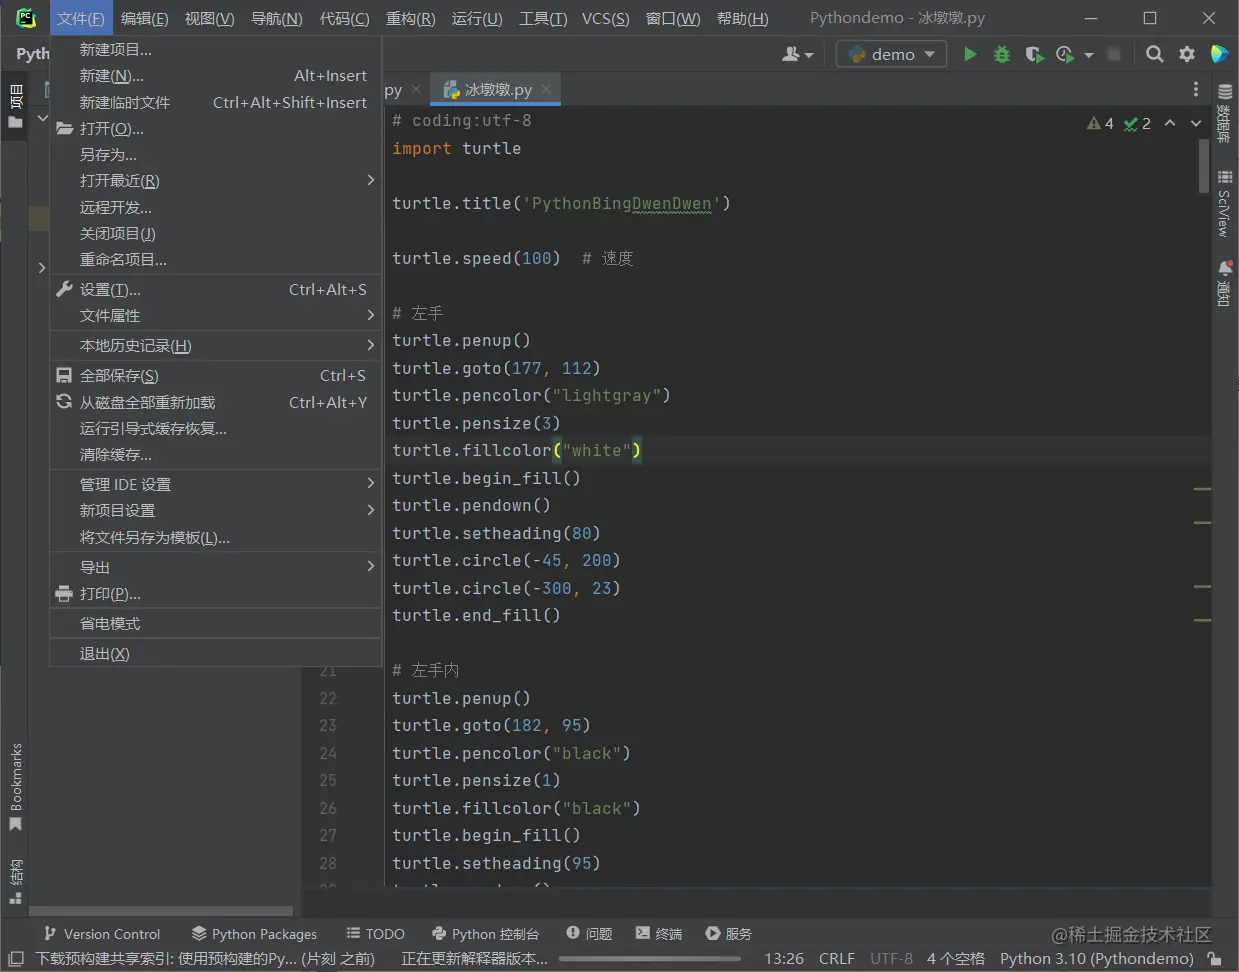This screenshot has height=972, width=1239.
Task: Open the 视图 menu
Action: [209, 18]
